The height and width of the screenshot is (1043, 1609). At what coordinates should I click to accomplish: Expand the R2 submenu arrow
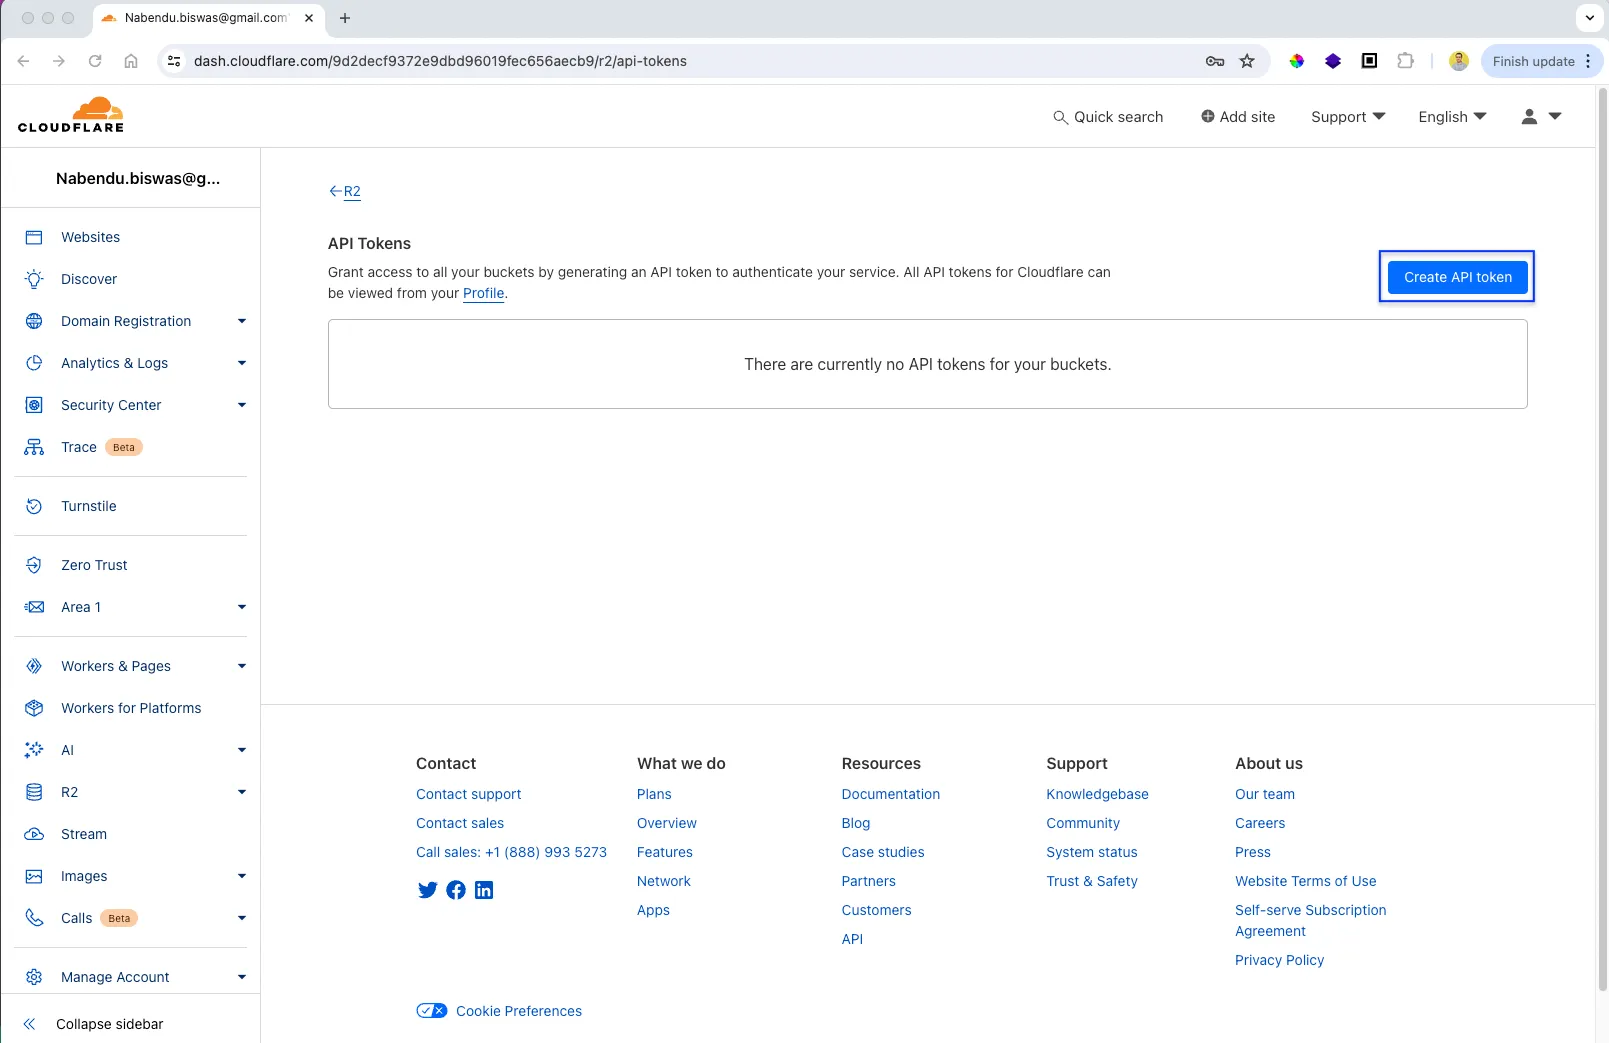click(241, 792)
